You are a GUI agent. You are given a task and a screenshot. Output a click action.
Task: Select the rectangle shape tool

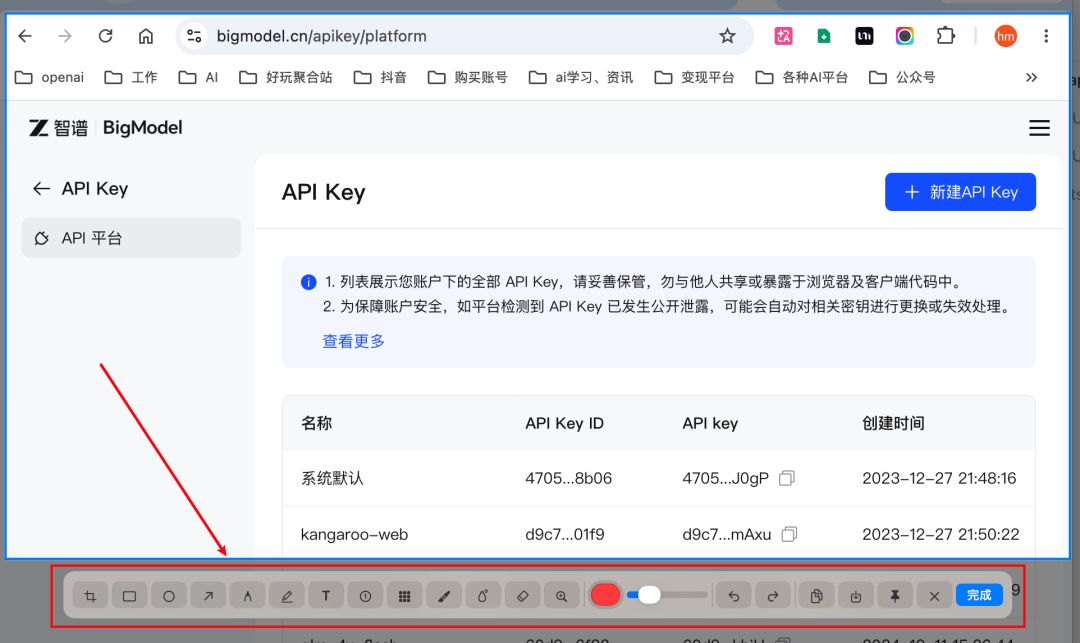129,596
